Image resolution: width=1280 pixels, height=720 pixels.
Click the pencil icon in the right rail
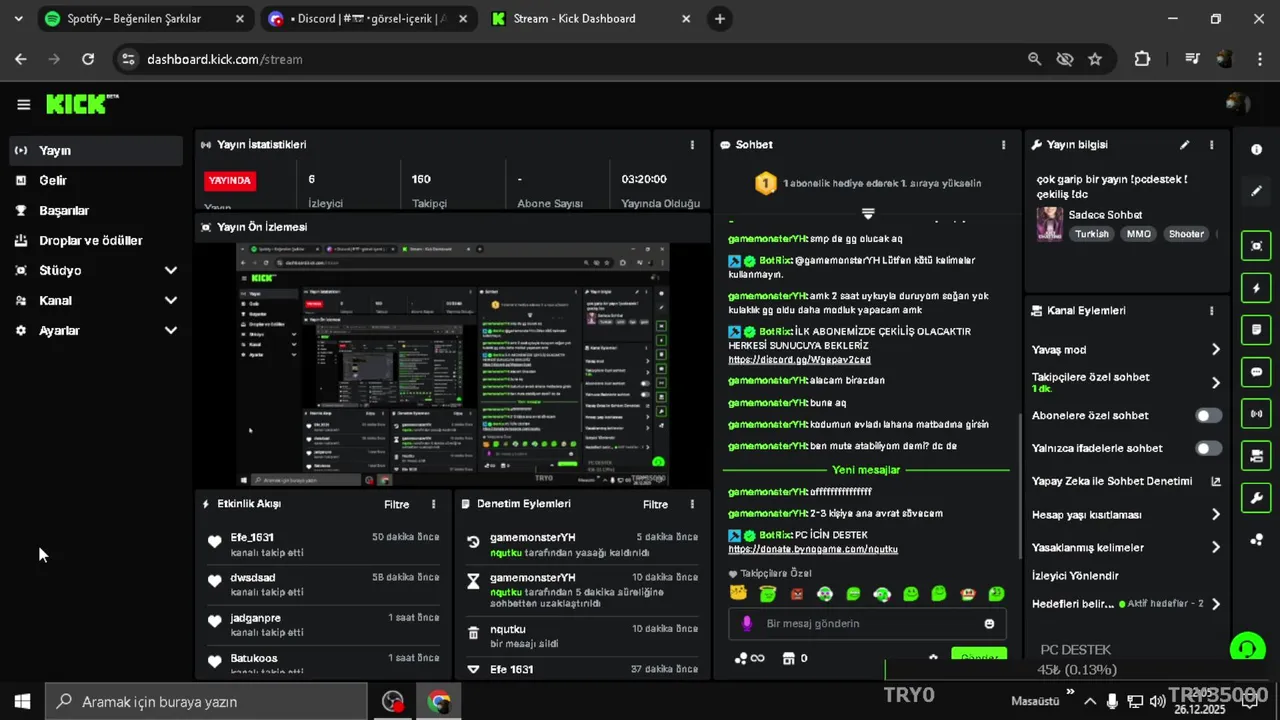click(x=1256, y=191)
